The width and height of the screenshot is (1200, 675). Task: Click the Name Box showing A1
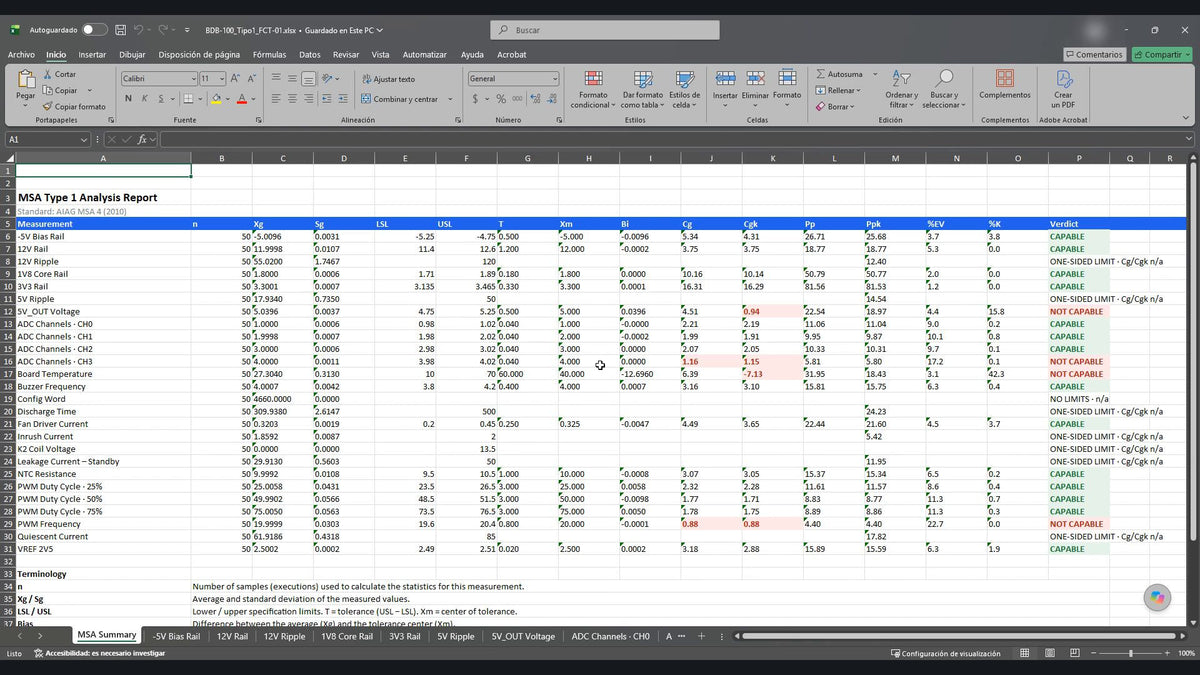click(47, 139)
